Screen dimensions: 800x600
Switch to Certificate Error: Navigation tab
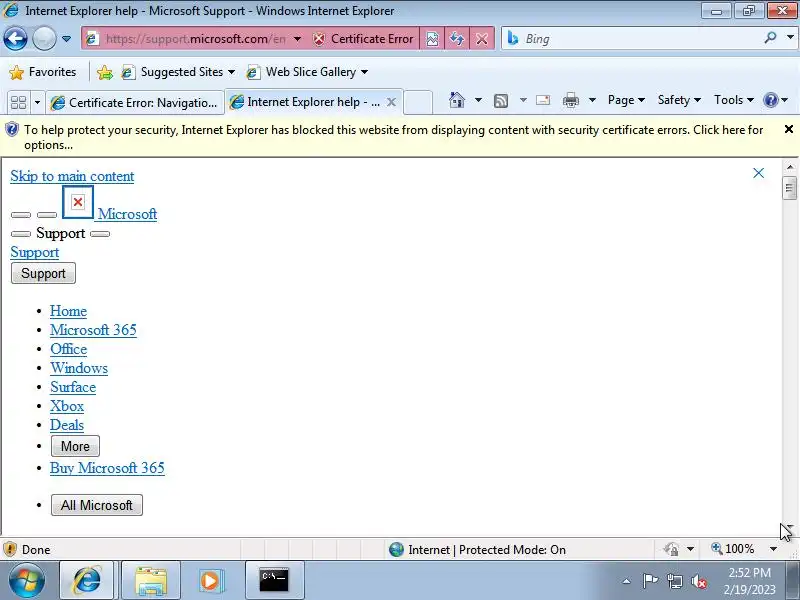(x=135, y=103)
